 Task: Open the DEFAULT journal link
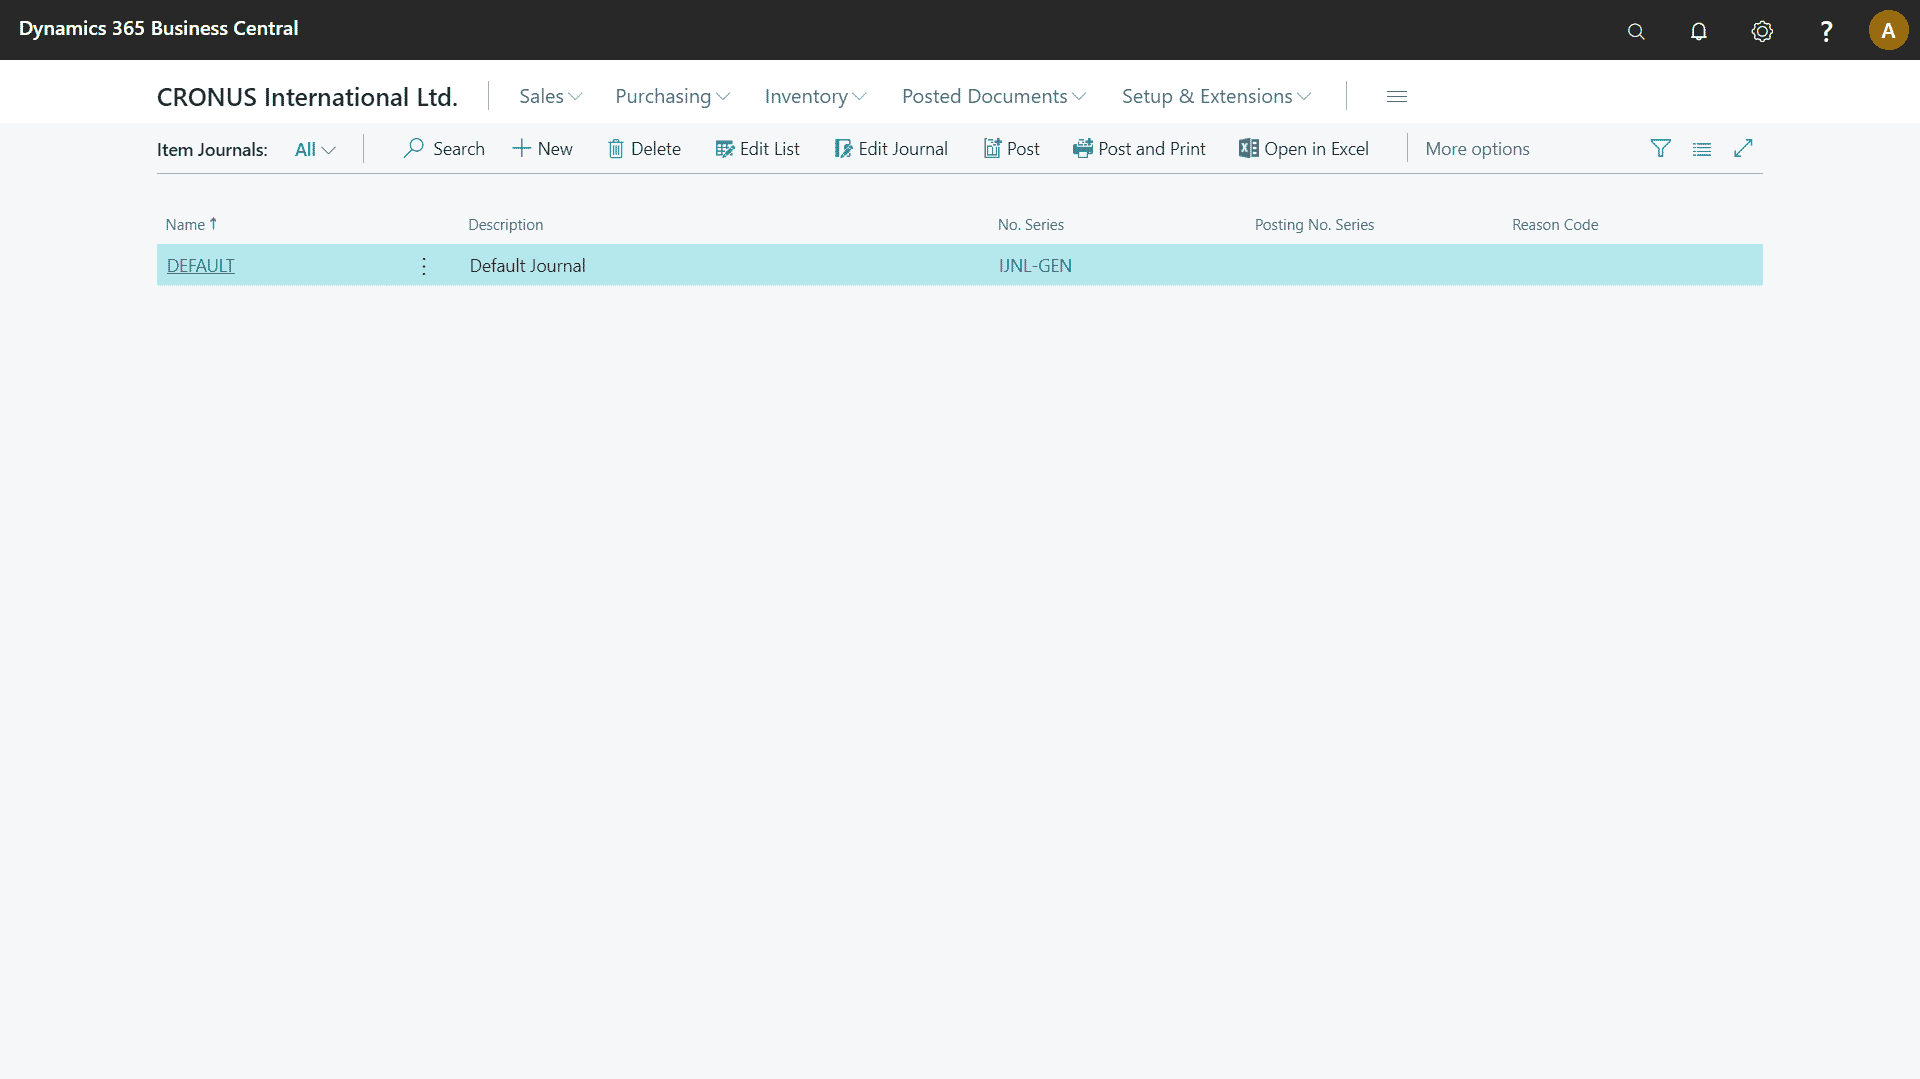[x=200, y=266]
